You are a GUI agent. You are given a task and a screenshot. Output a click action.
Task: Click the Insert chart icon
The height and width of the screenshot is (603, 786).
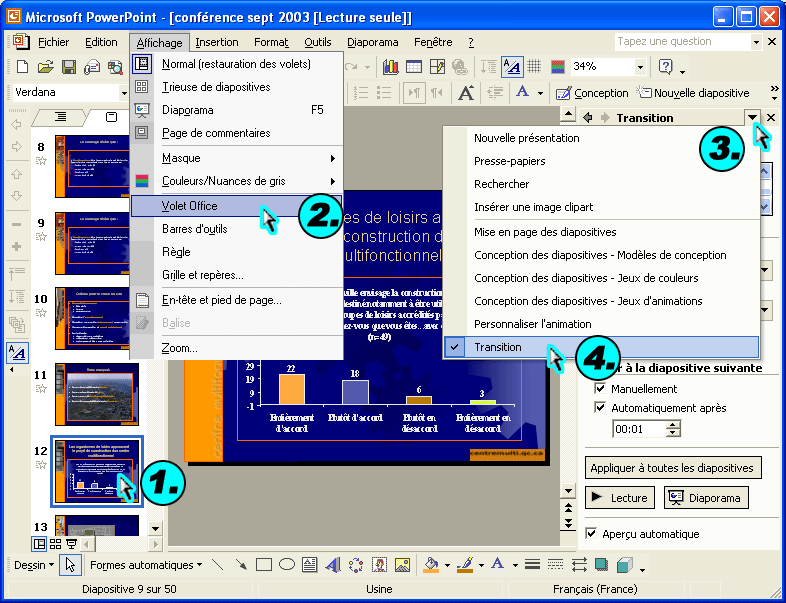[x=390, y=66]
